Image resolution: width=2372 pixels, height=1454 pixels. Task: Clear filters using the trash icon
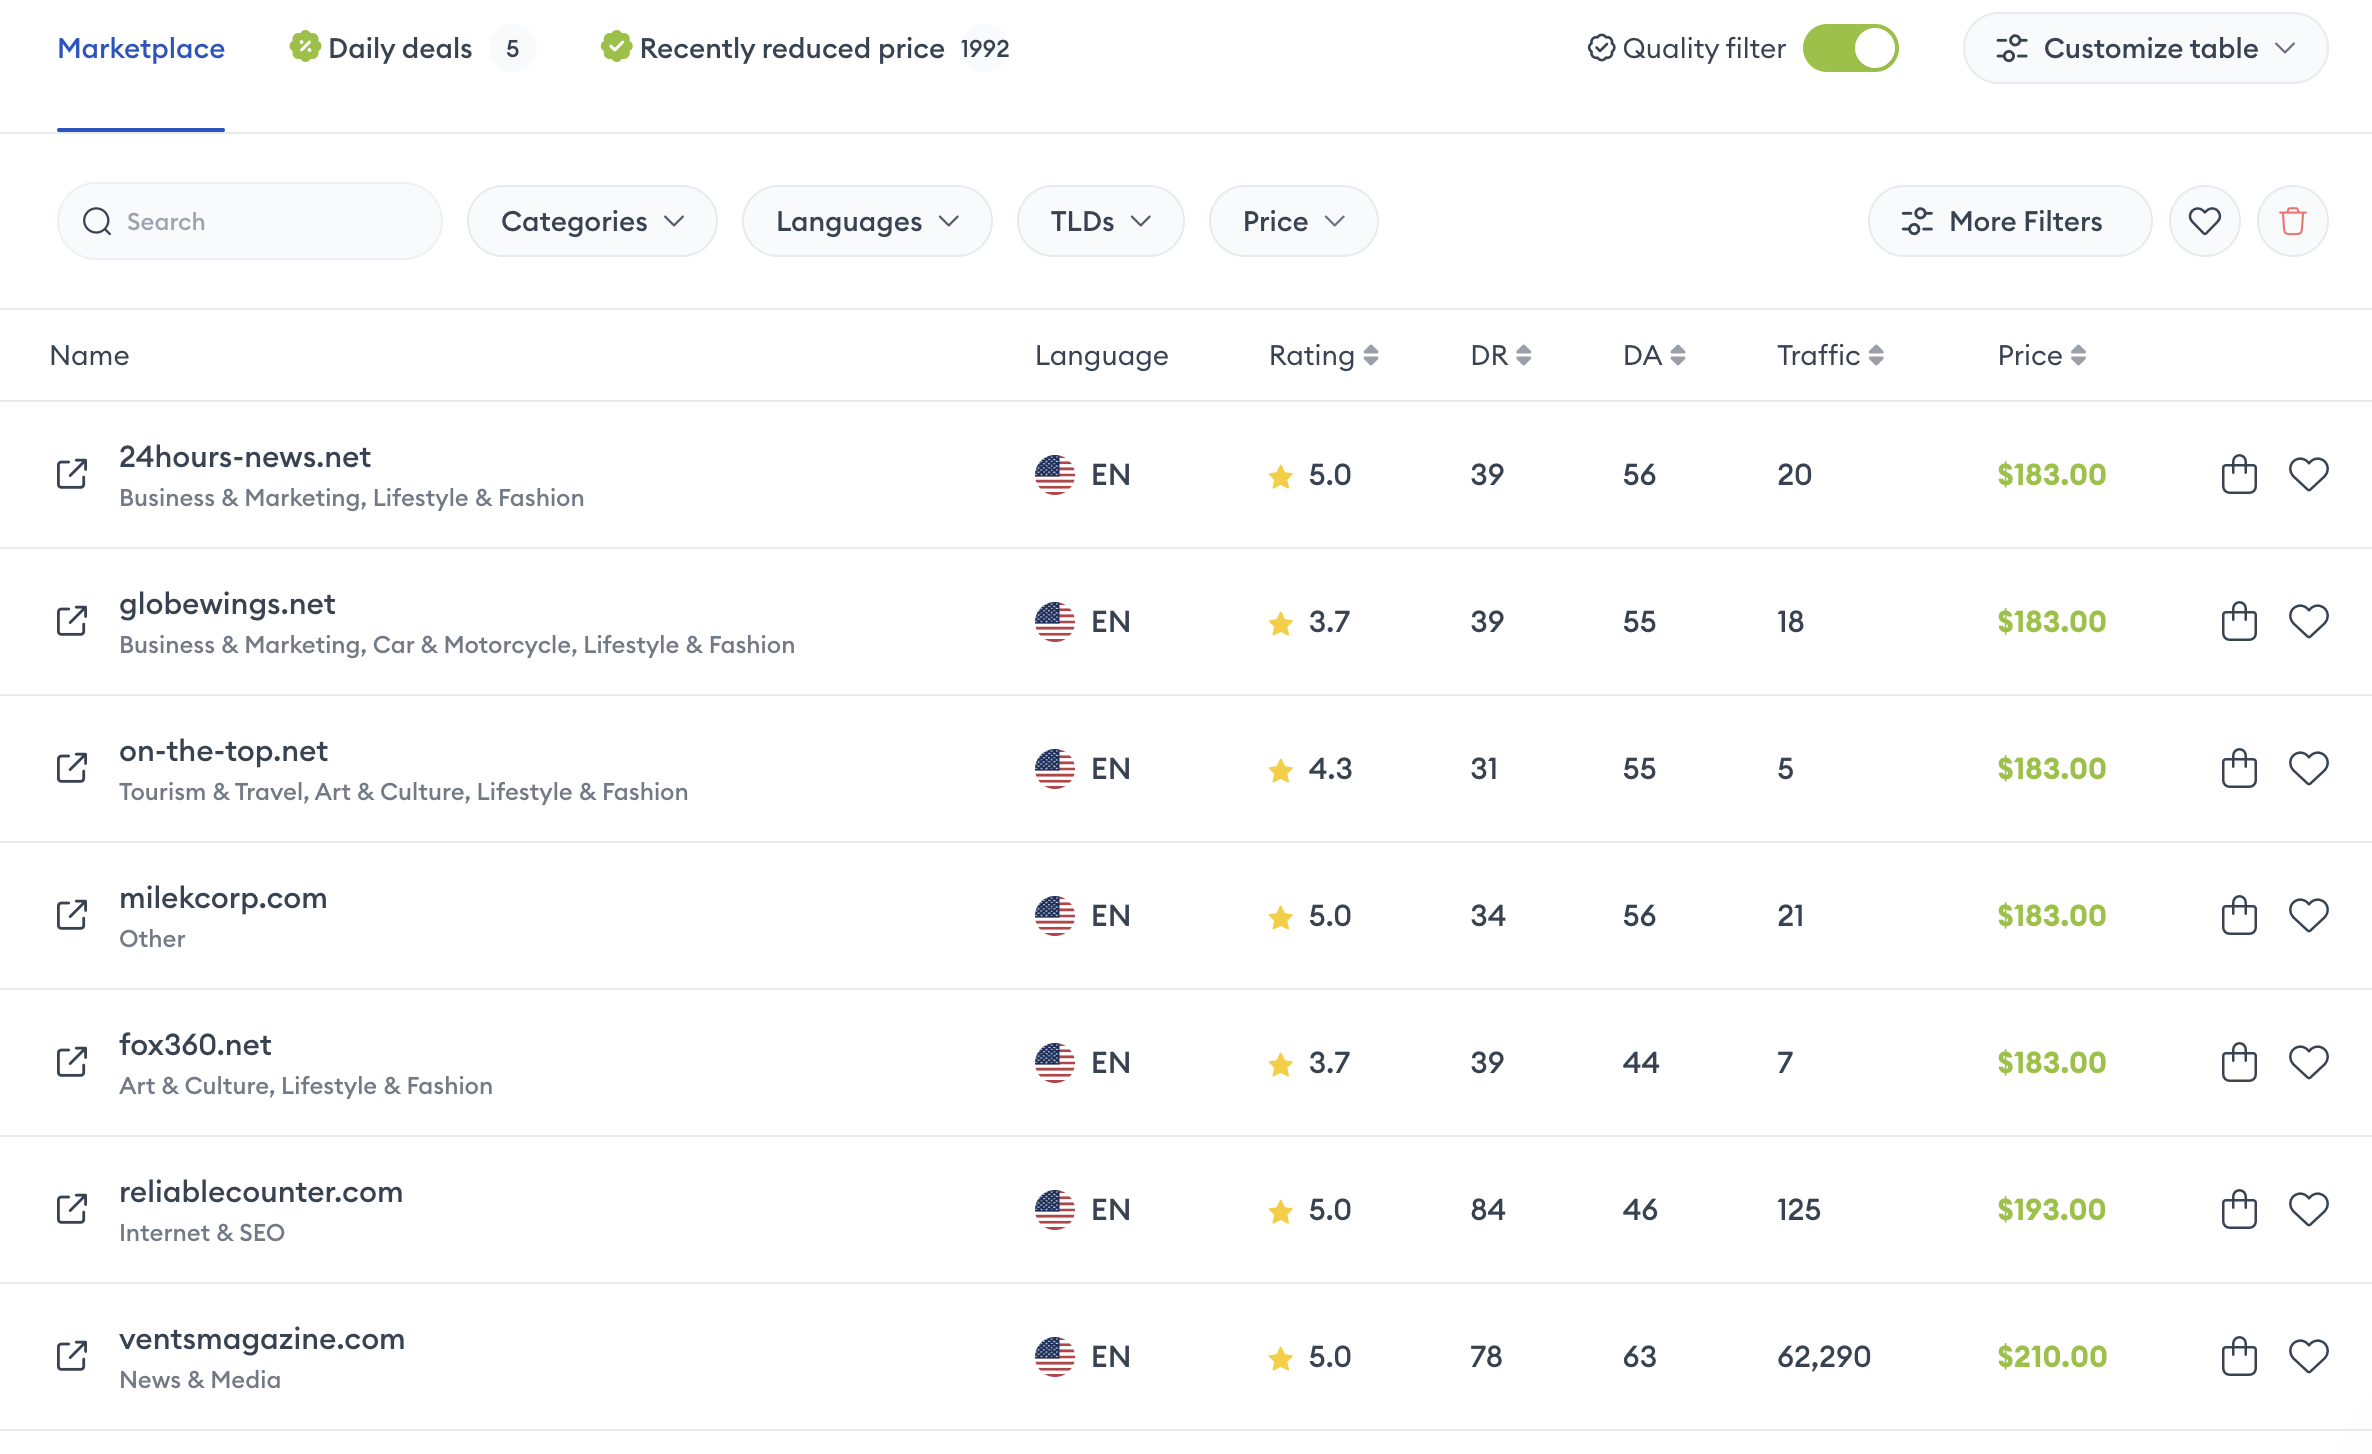(2292, 221)
